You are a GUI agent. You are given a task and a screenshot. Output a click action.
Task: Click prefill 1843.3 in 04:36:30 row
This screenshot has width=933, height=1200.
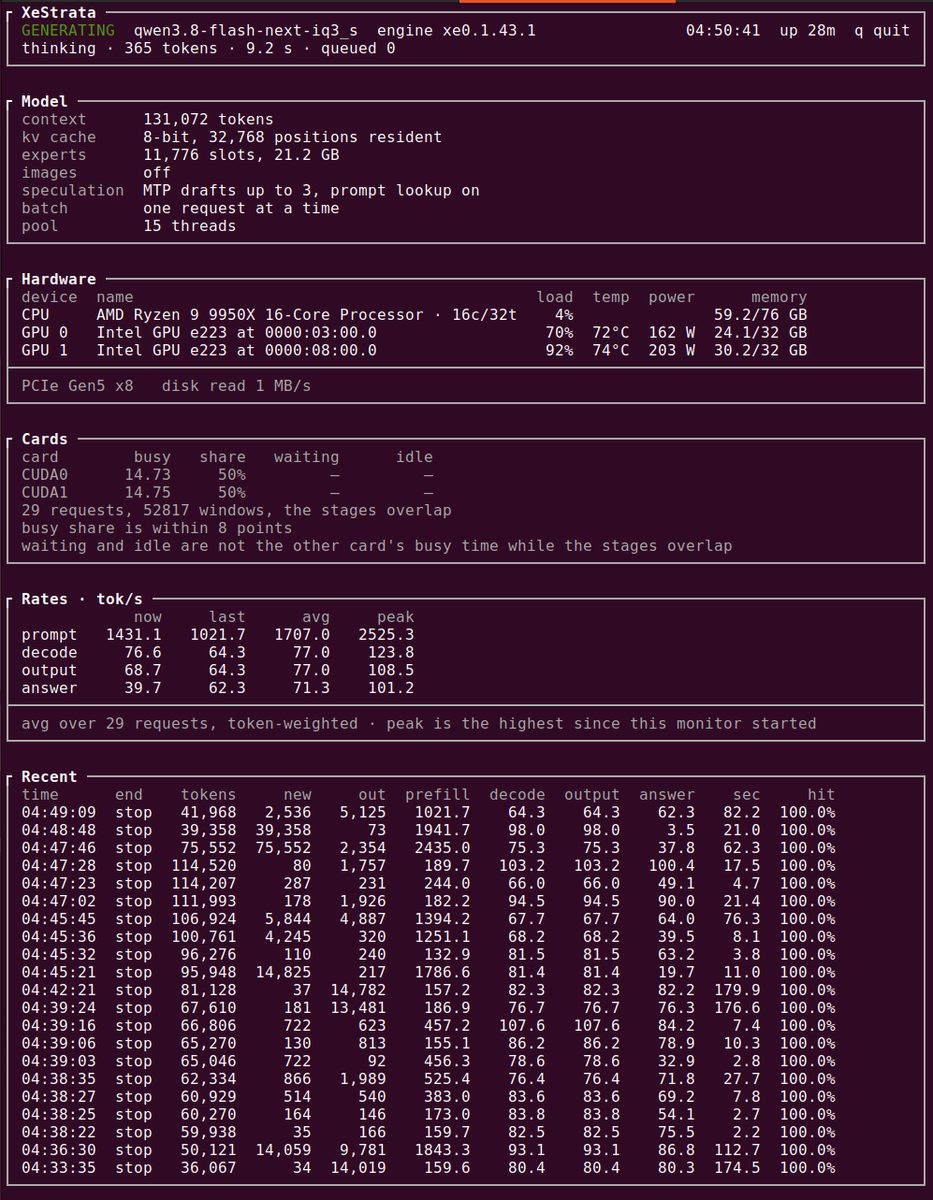442,1150
